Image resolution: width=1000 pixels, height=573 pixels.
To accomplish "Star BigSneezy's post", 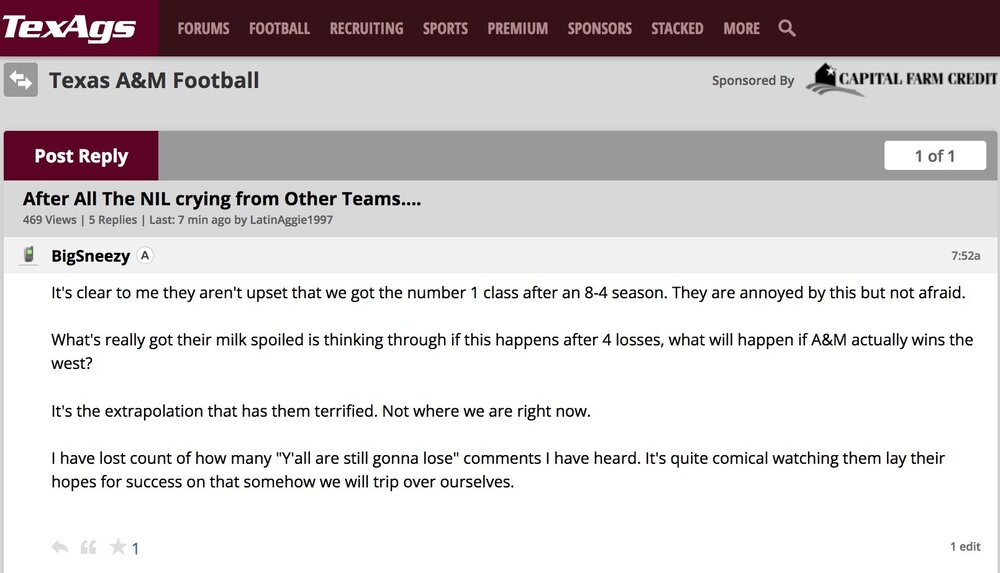I will point(118,547).
